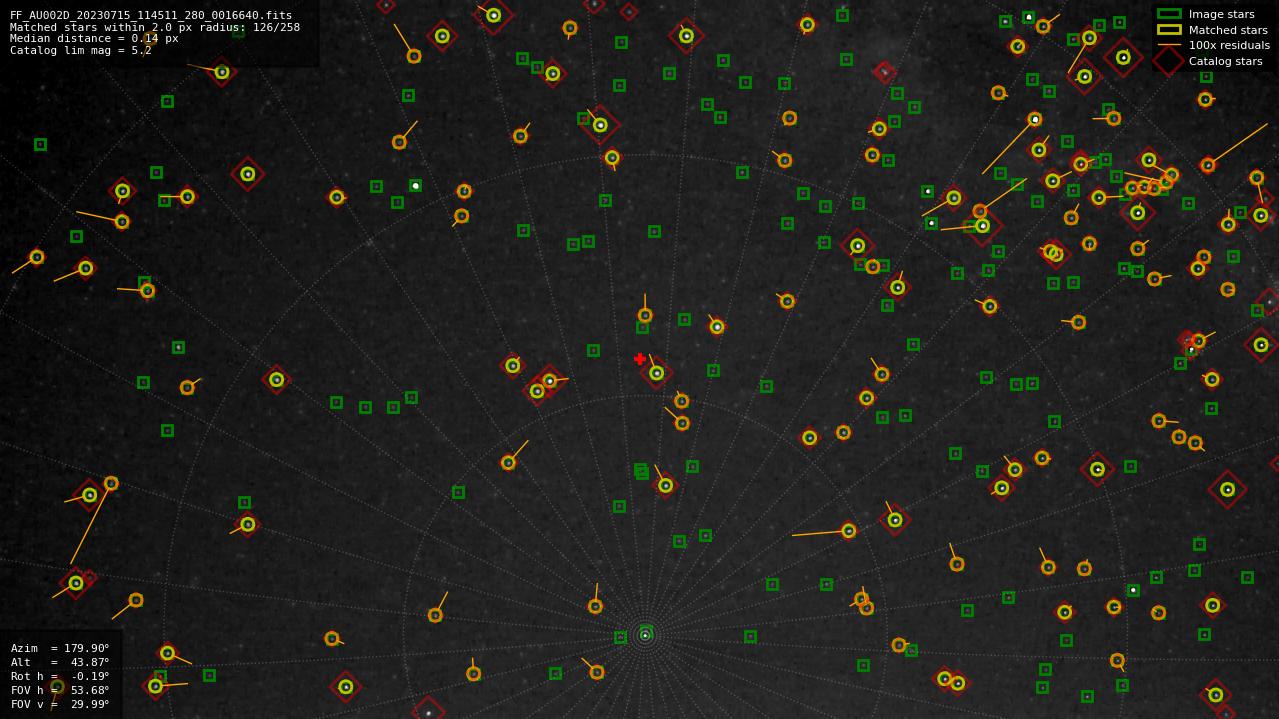Click the '100x residuals' legend label

tap(1229, 45)
